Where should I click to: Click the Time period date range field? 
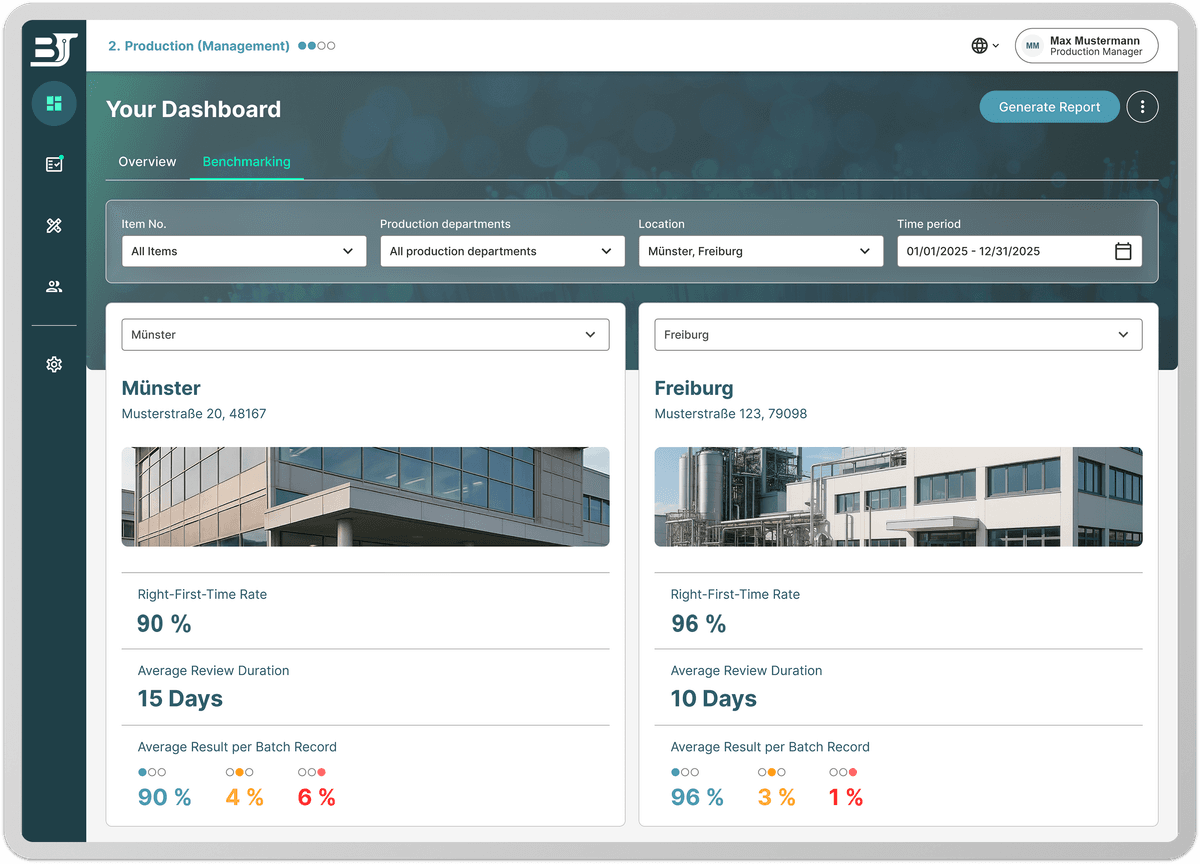(1005, 252)
